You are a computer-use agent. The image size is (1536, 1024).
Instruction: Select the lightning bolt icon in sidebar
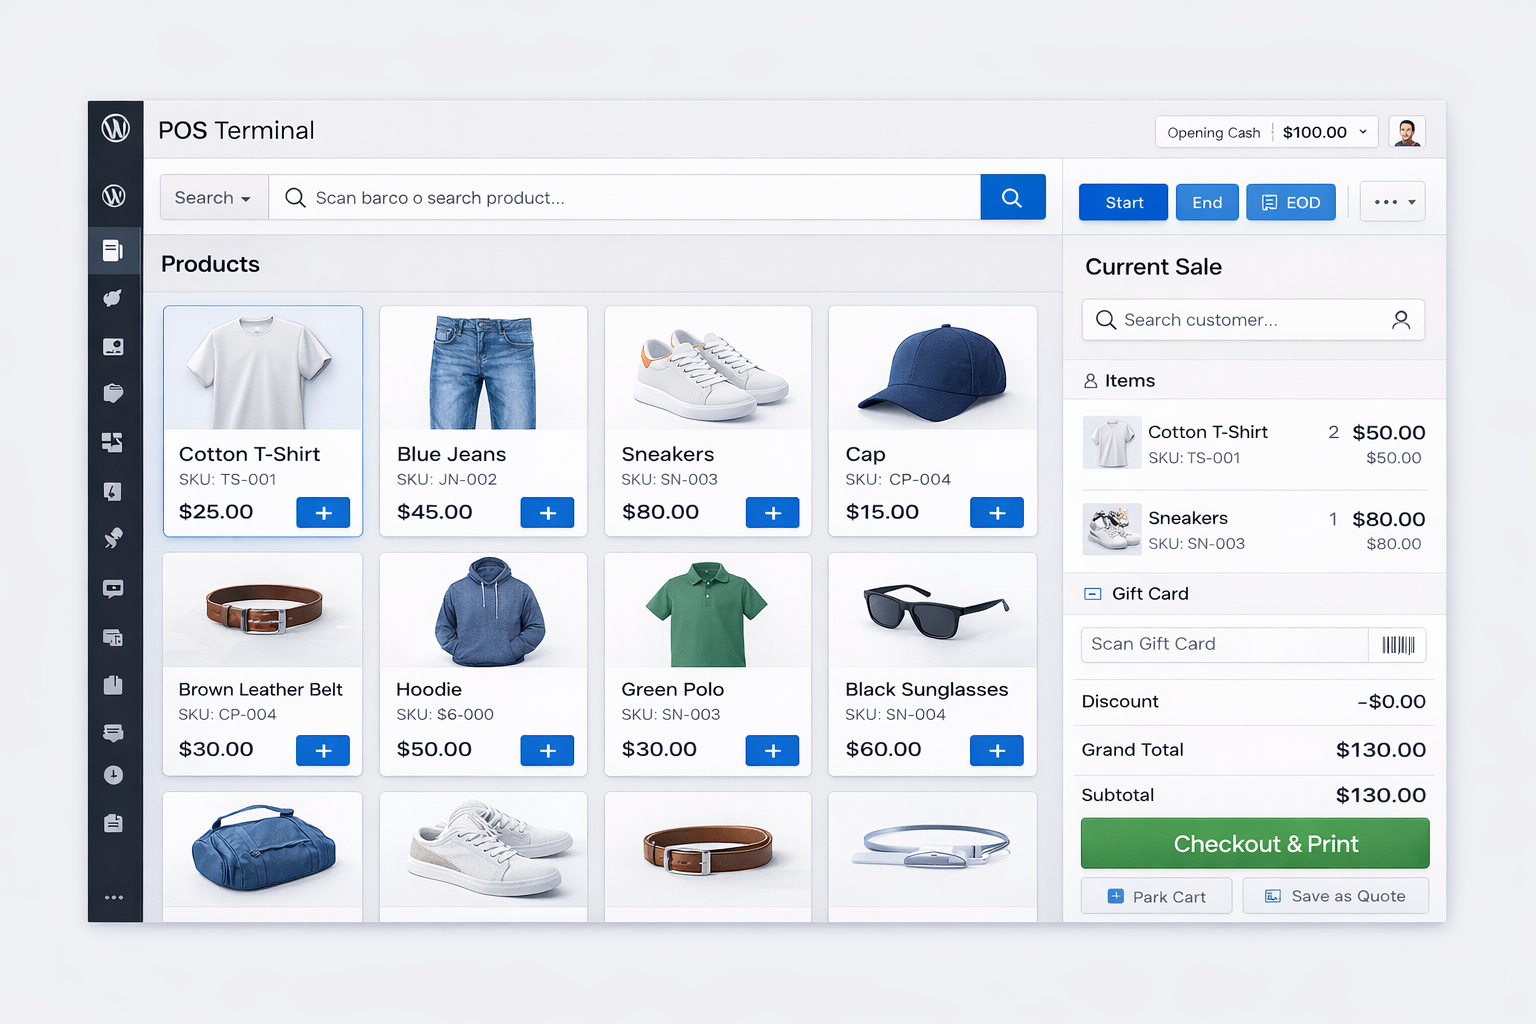(114, 491)
